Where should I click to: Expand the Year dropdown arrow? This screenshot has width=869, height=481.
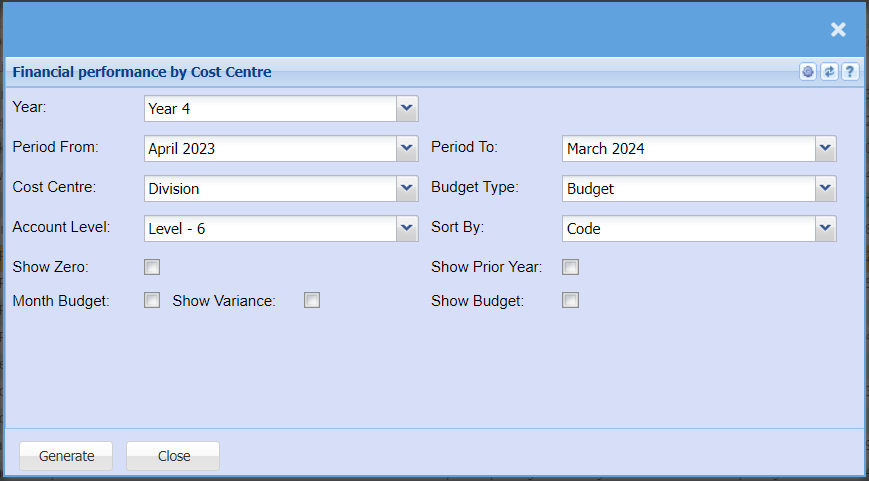point(407,108)
